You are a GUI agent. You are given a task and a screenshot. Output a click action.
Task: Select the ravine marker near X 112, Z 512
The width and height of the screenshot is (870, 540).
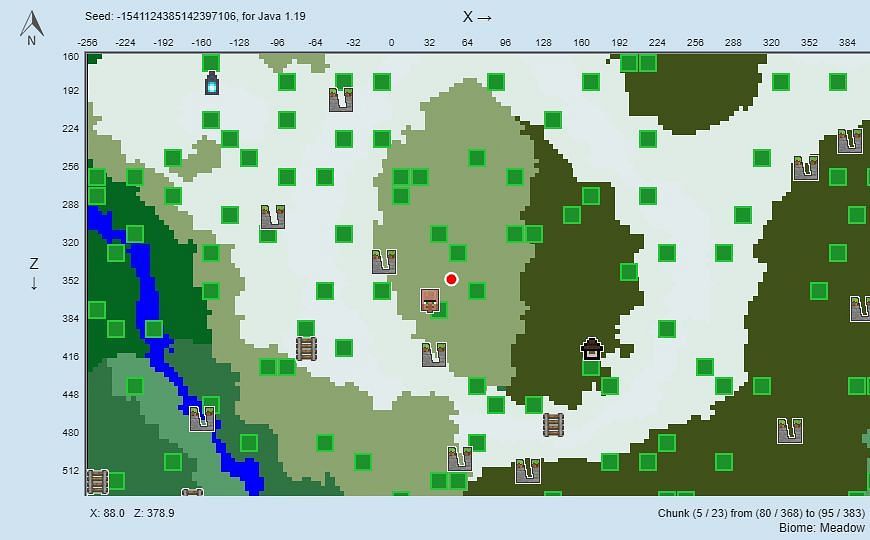pyautogui.click(x=528, y=471)
